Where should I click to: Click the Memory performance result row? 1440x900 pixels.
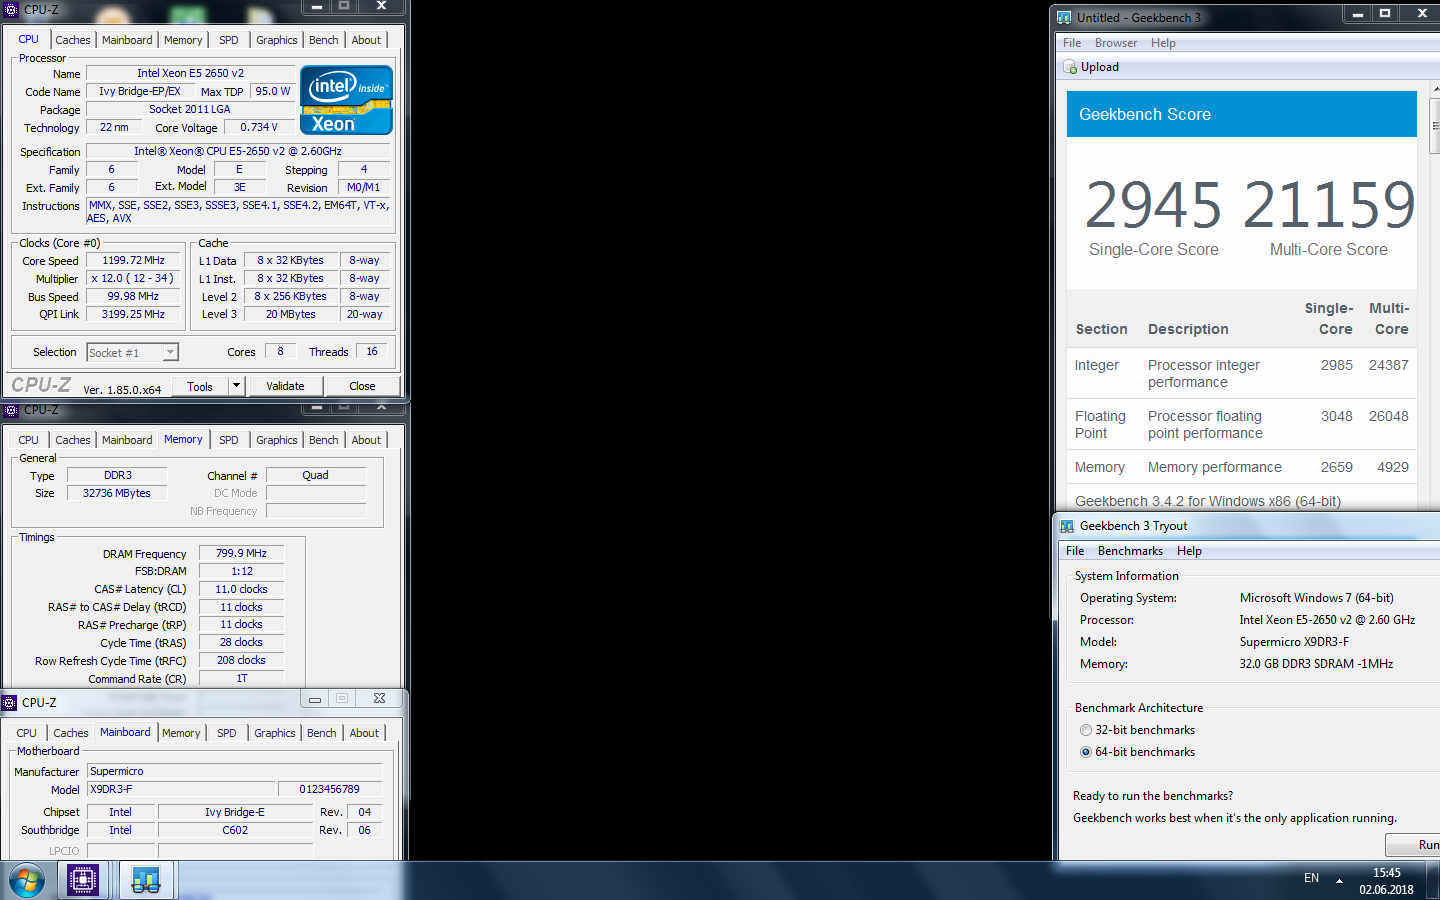1242,467
